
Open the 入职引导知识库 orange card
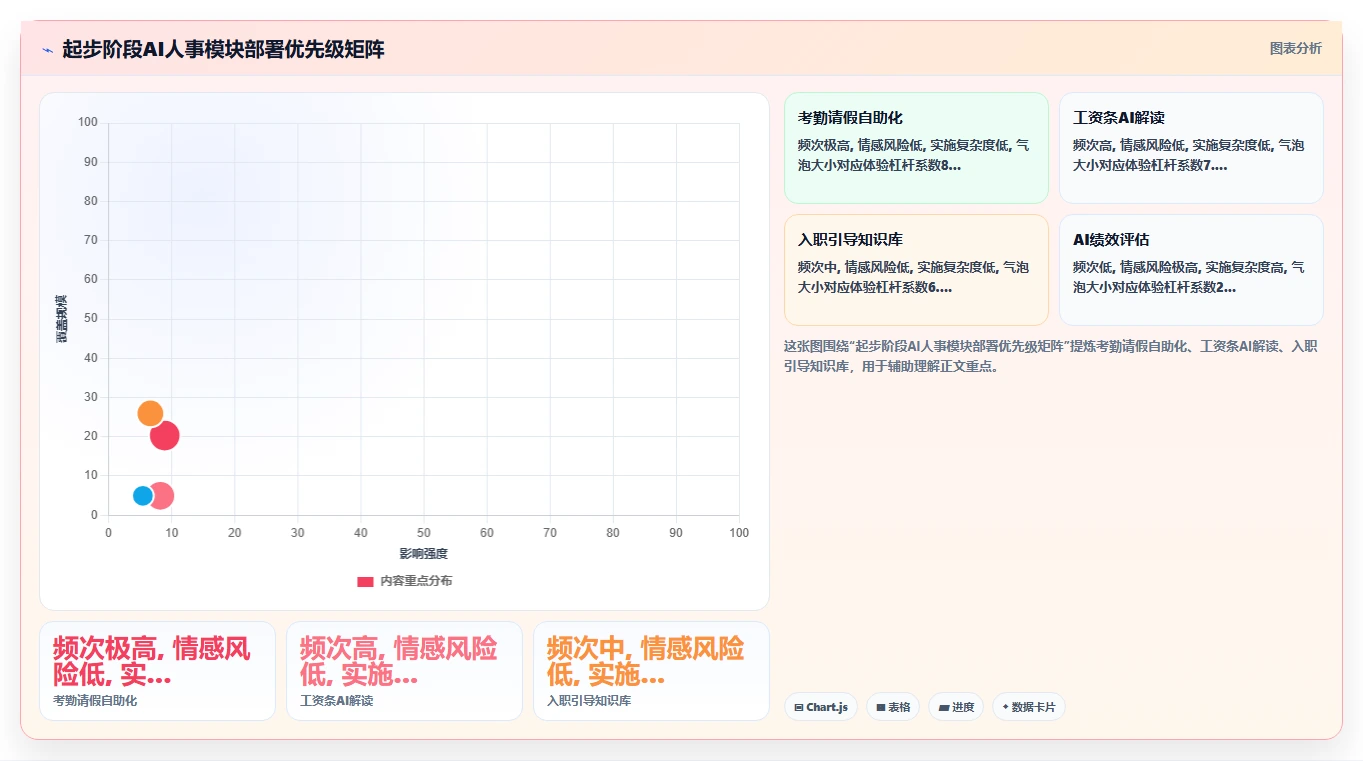tap(916, 270)
